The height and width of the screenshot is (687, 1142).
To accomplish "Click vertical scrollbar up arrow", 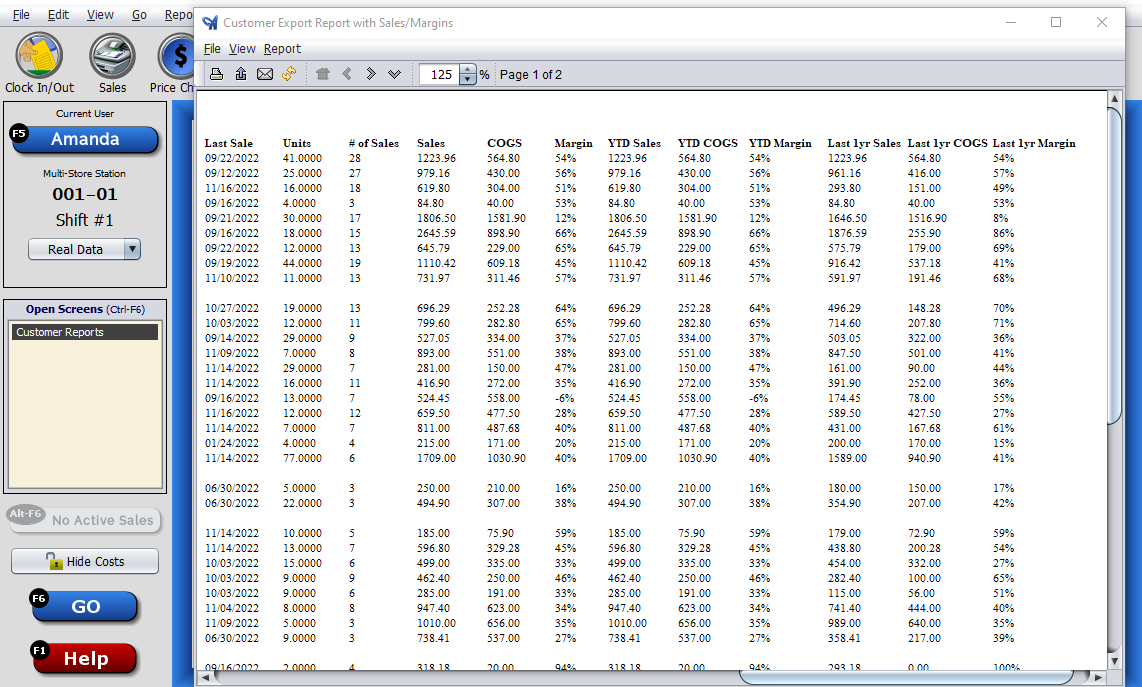I will pos(1114,98).
